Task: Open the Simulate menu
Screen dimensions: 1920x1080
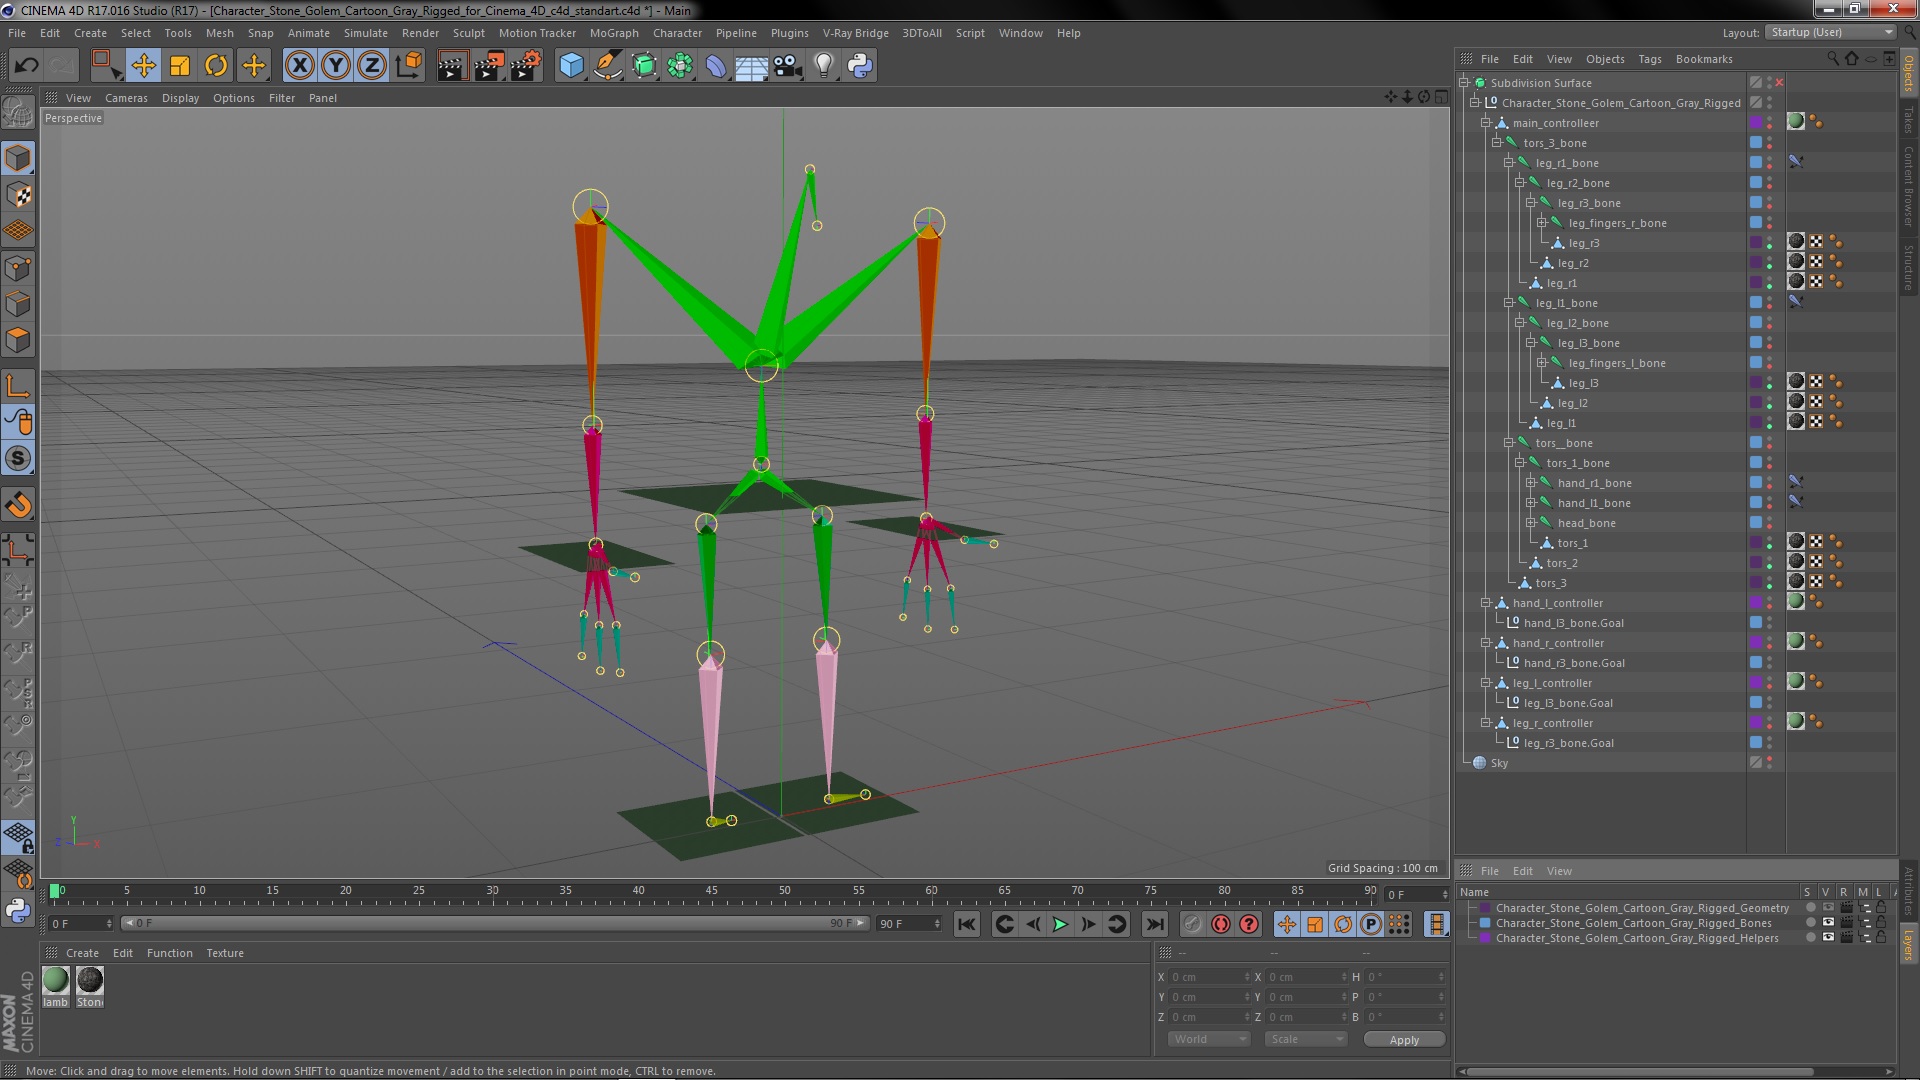Action: coord(365,33)
